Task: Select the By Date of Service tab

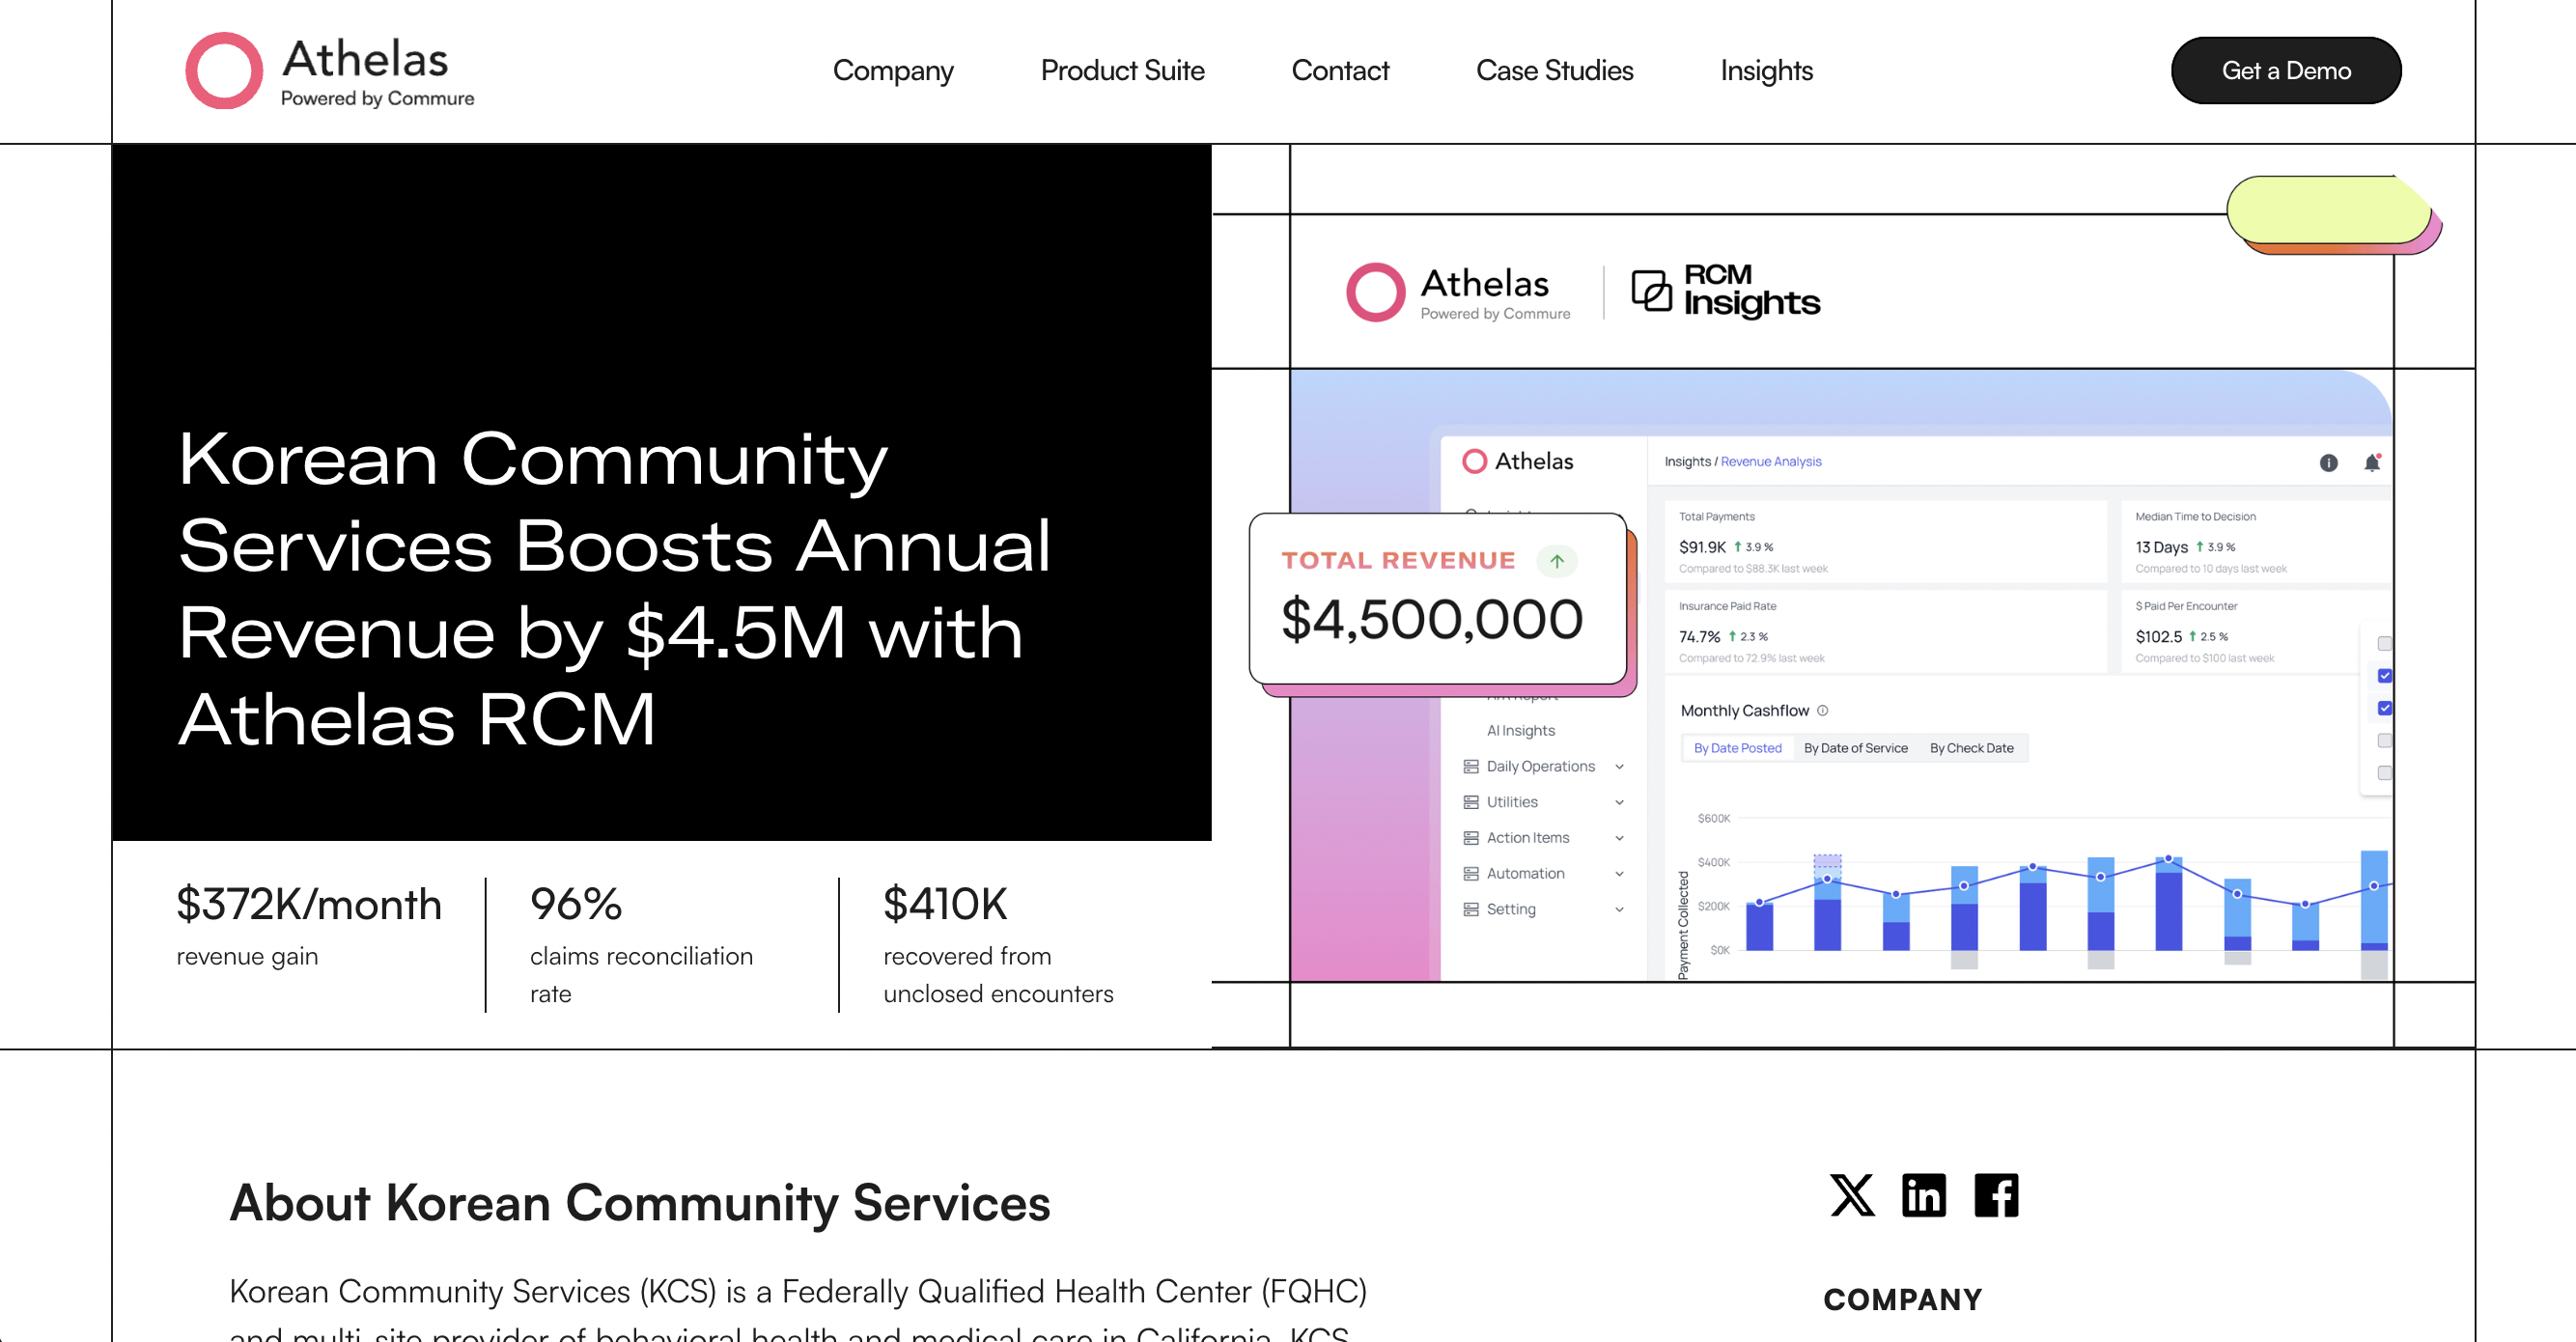Action: (1855, 748)
